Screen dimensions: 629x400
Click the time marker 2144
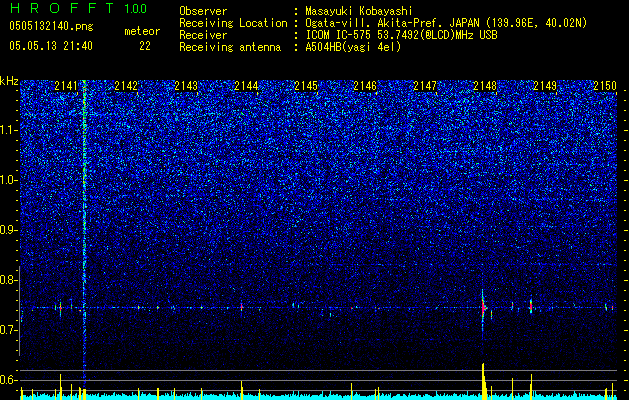pos(246,86)
